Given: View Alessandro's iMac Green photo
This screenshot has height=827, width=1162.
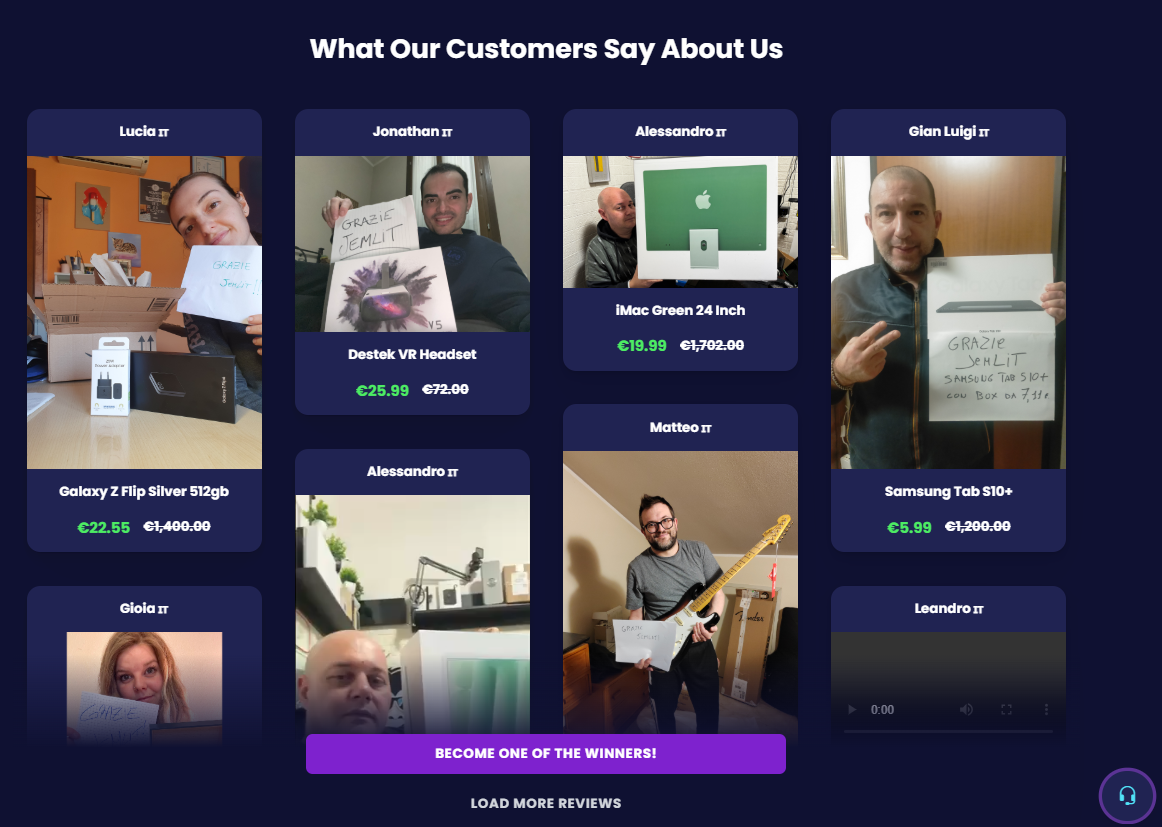Looking at the screenshot, I should point(680,222).
